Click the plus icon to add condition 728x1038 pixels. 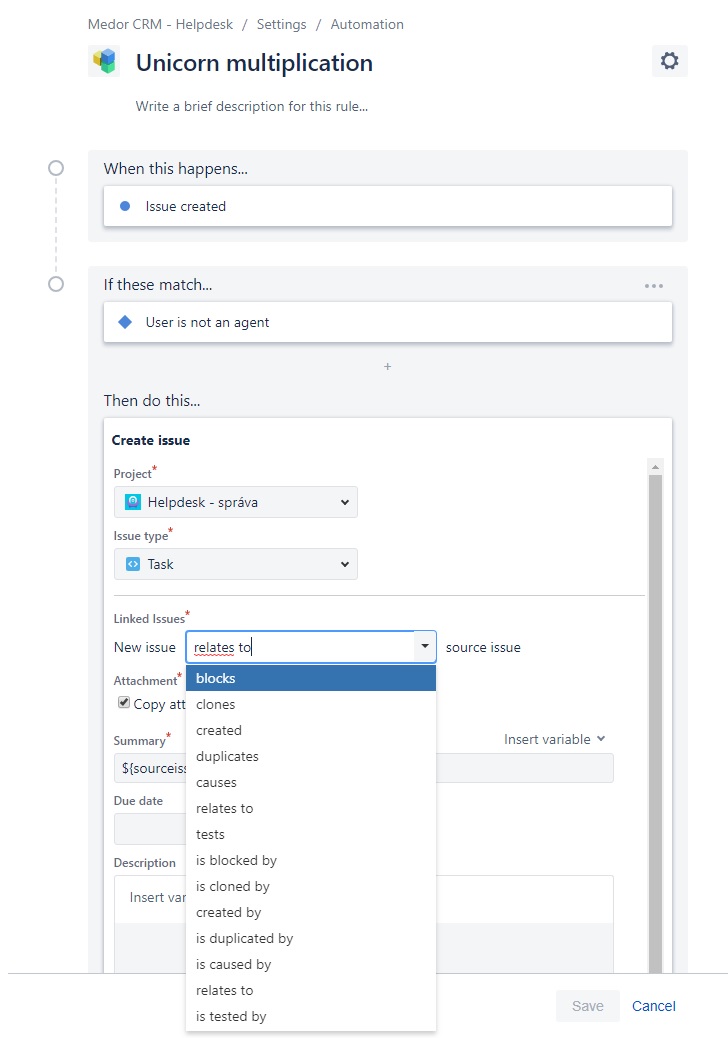(x=388, y=366)
